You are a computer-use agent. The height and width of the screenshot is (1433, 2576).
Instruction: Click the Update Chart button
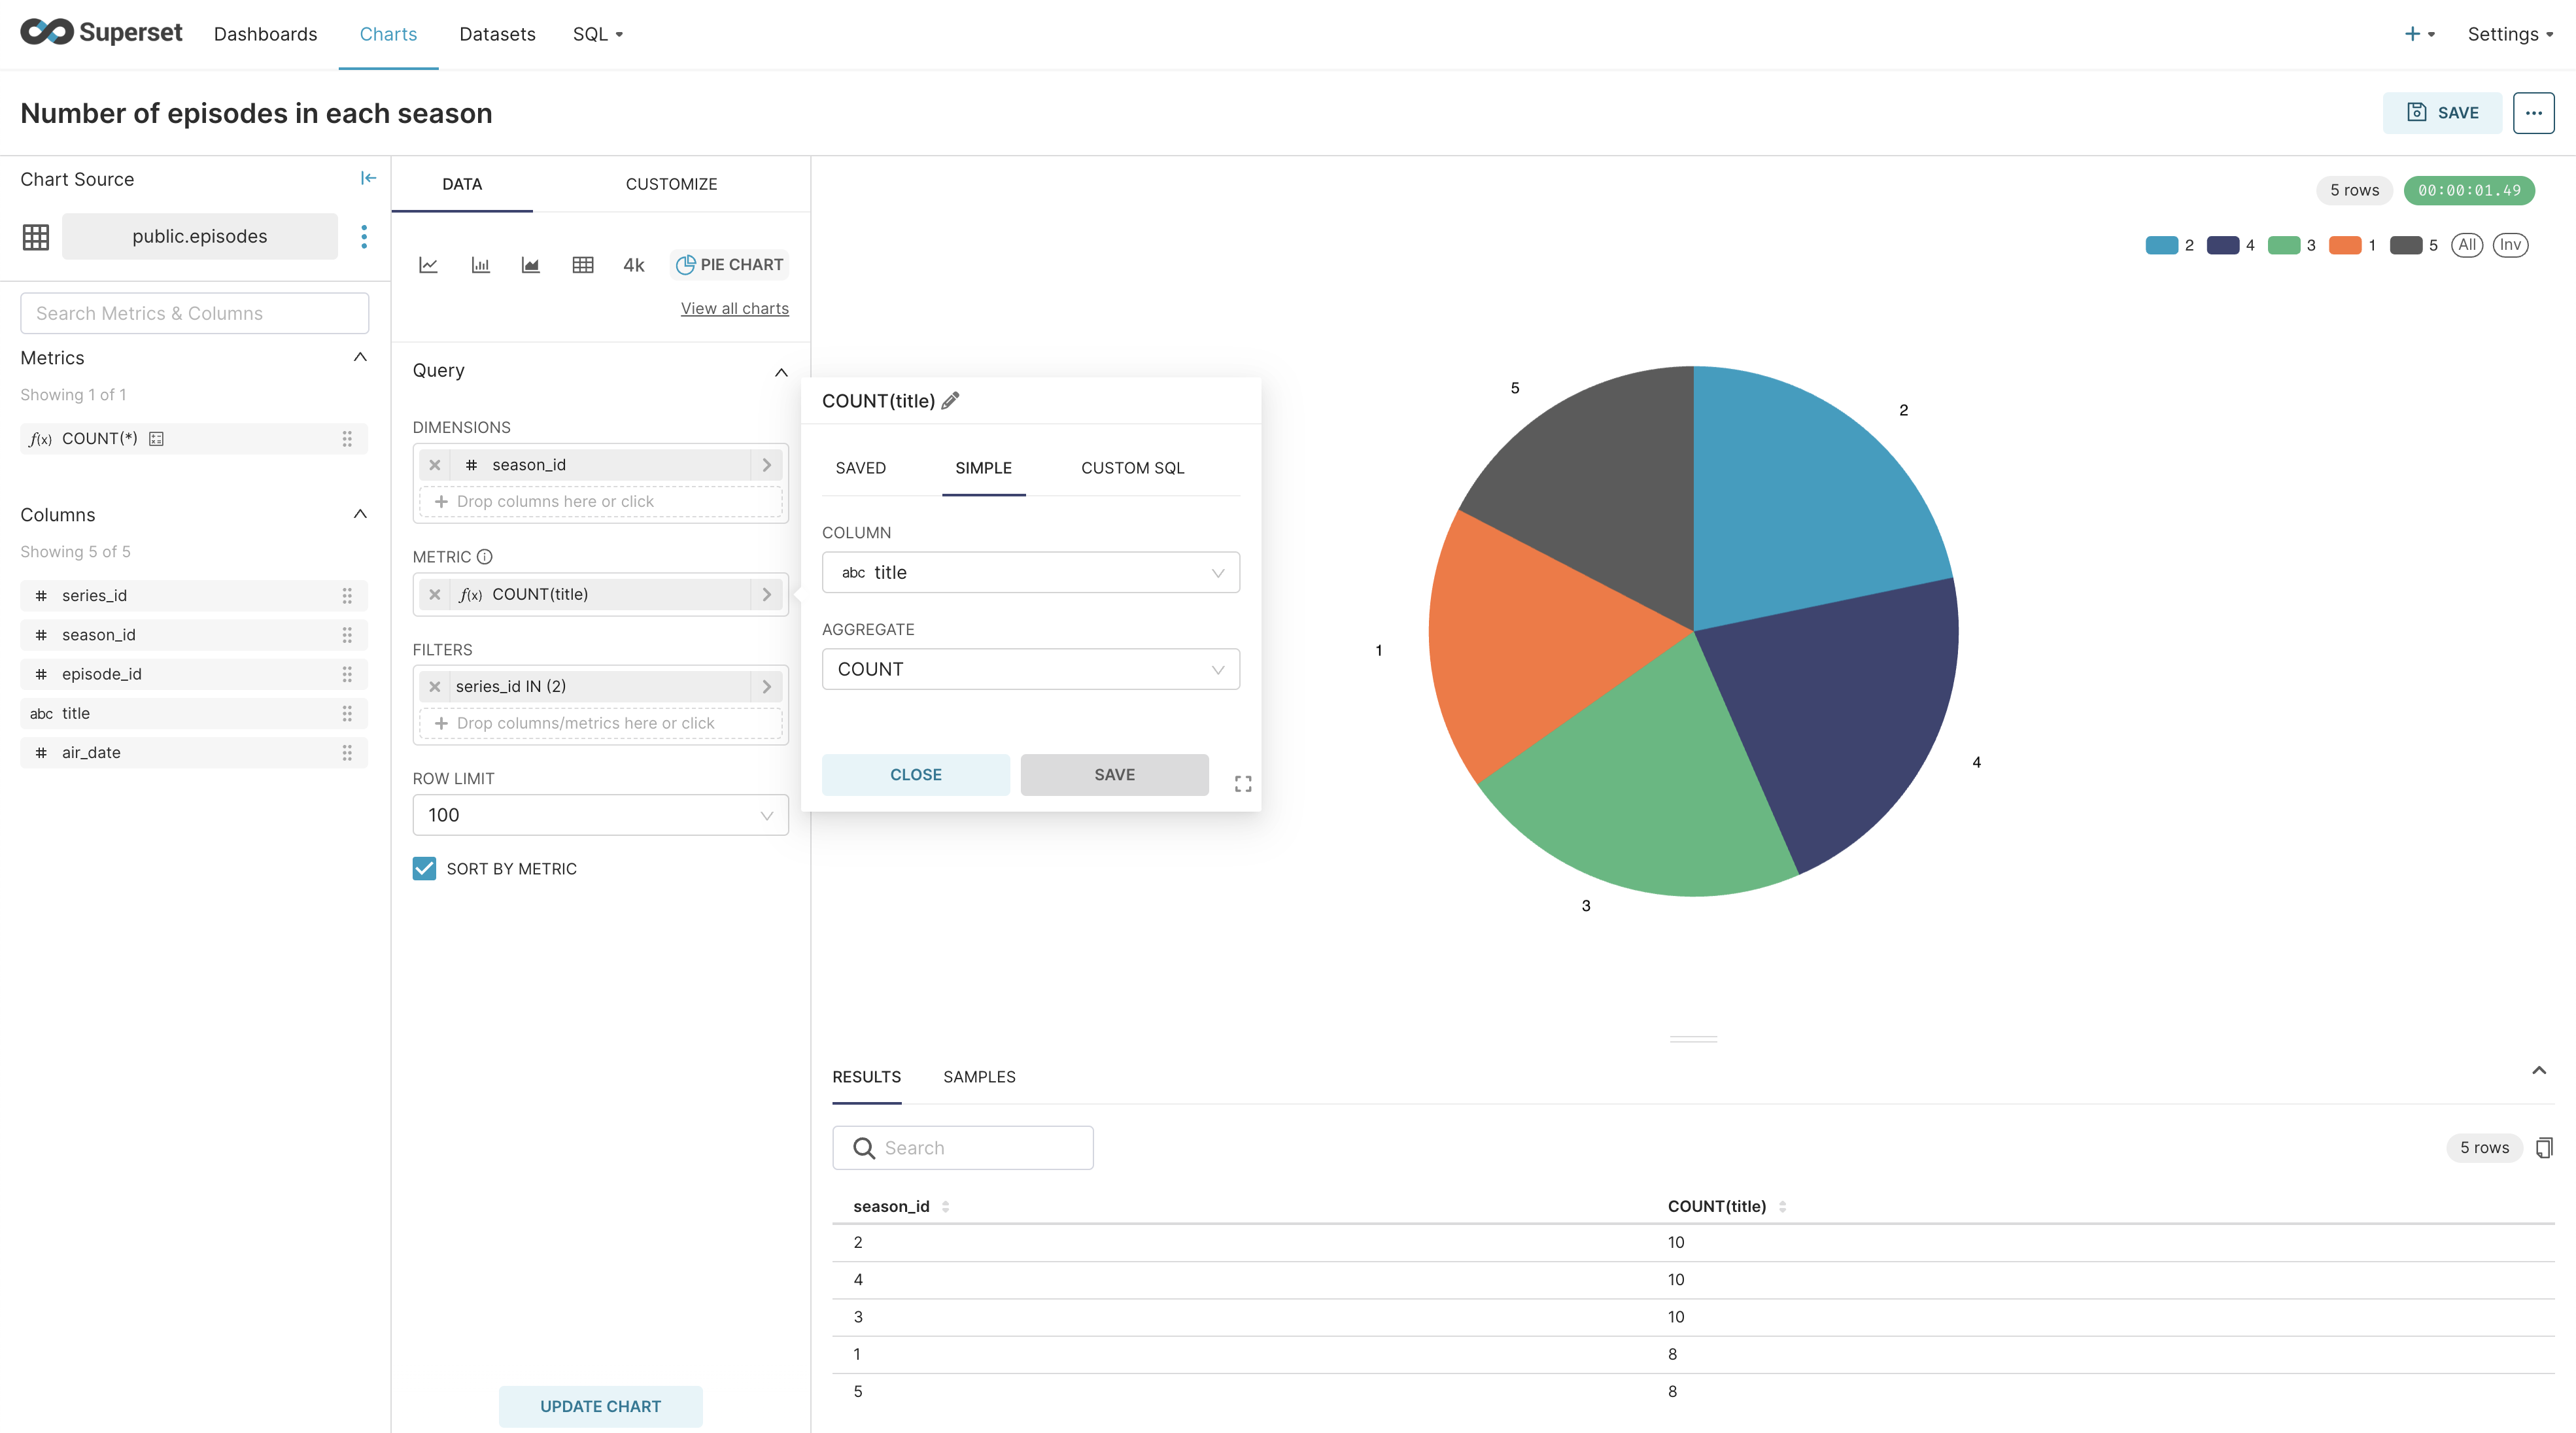tap(600, 1406)
